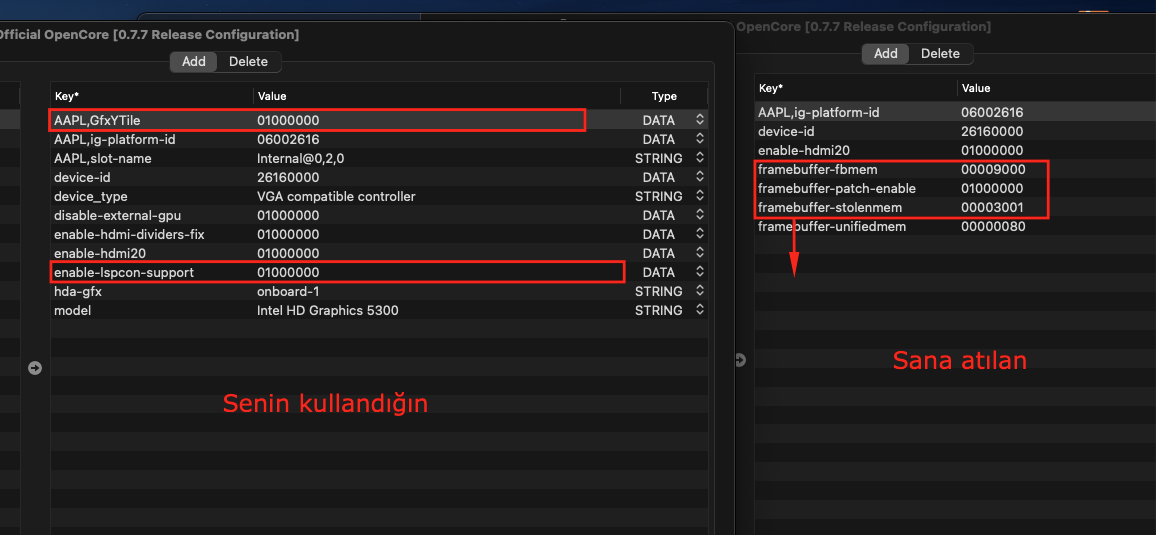Open type dropdown for hda-gfx row
This screenshot has width=1156, height=535.
(x=700, y=292)
